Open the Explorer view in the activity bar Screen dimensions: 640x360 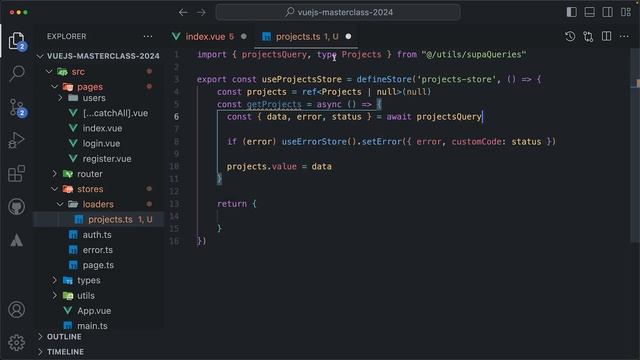coord(16,41)
